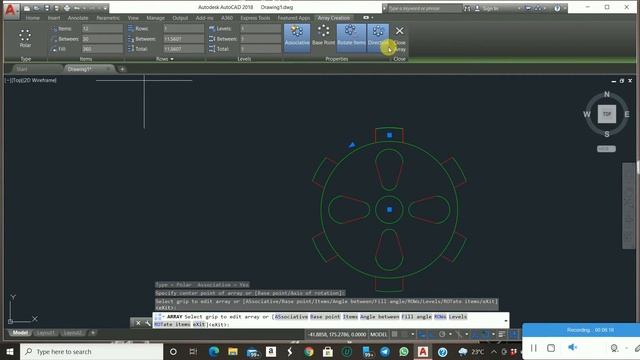Edit the Items Between angle field

(102, 39)
